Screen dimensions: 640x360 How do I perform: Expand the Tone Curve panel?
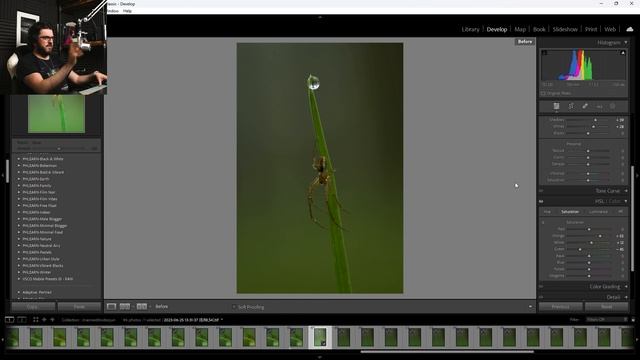626,191
